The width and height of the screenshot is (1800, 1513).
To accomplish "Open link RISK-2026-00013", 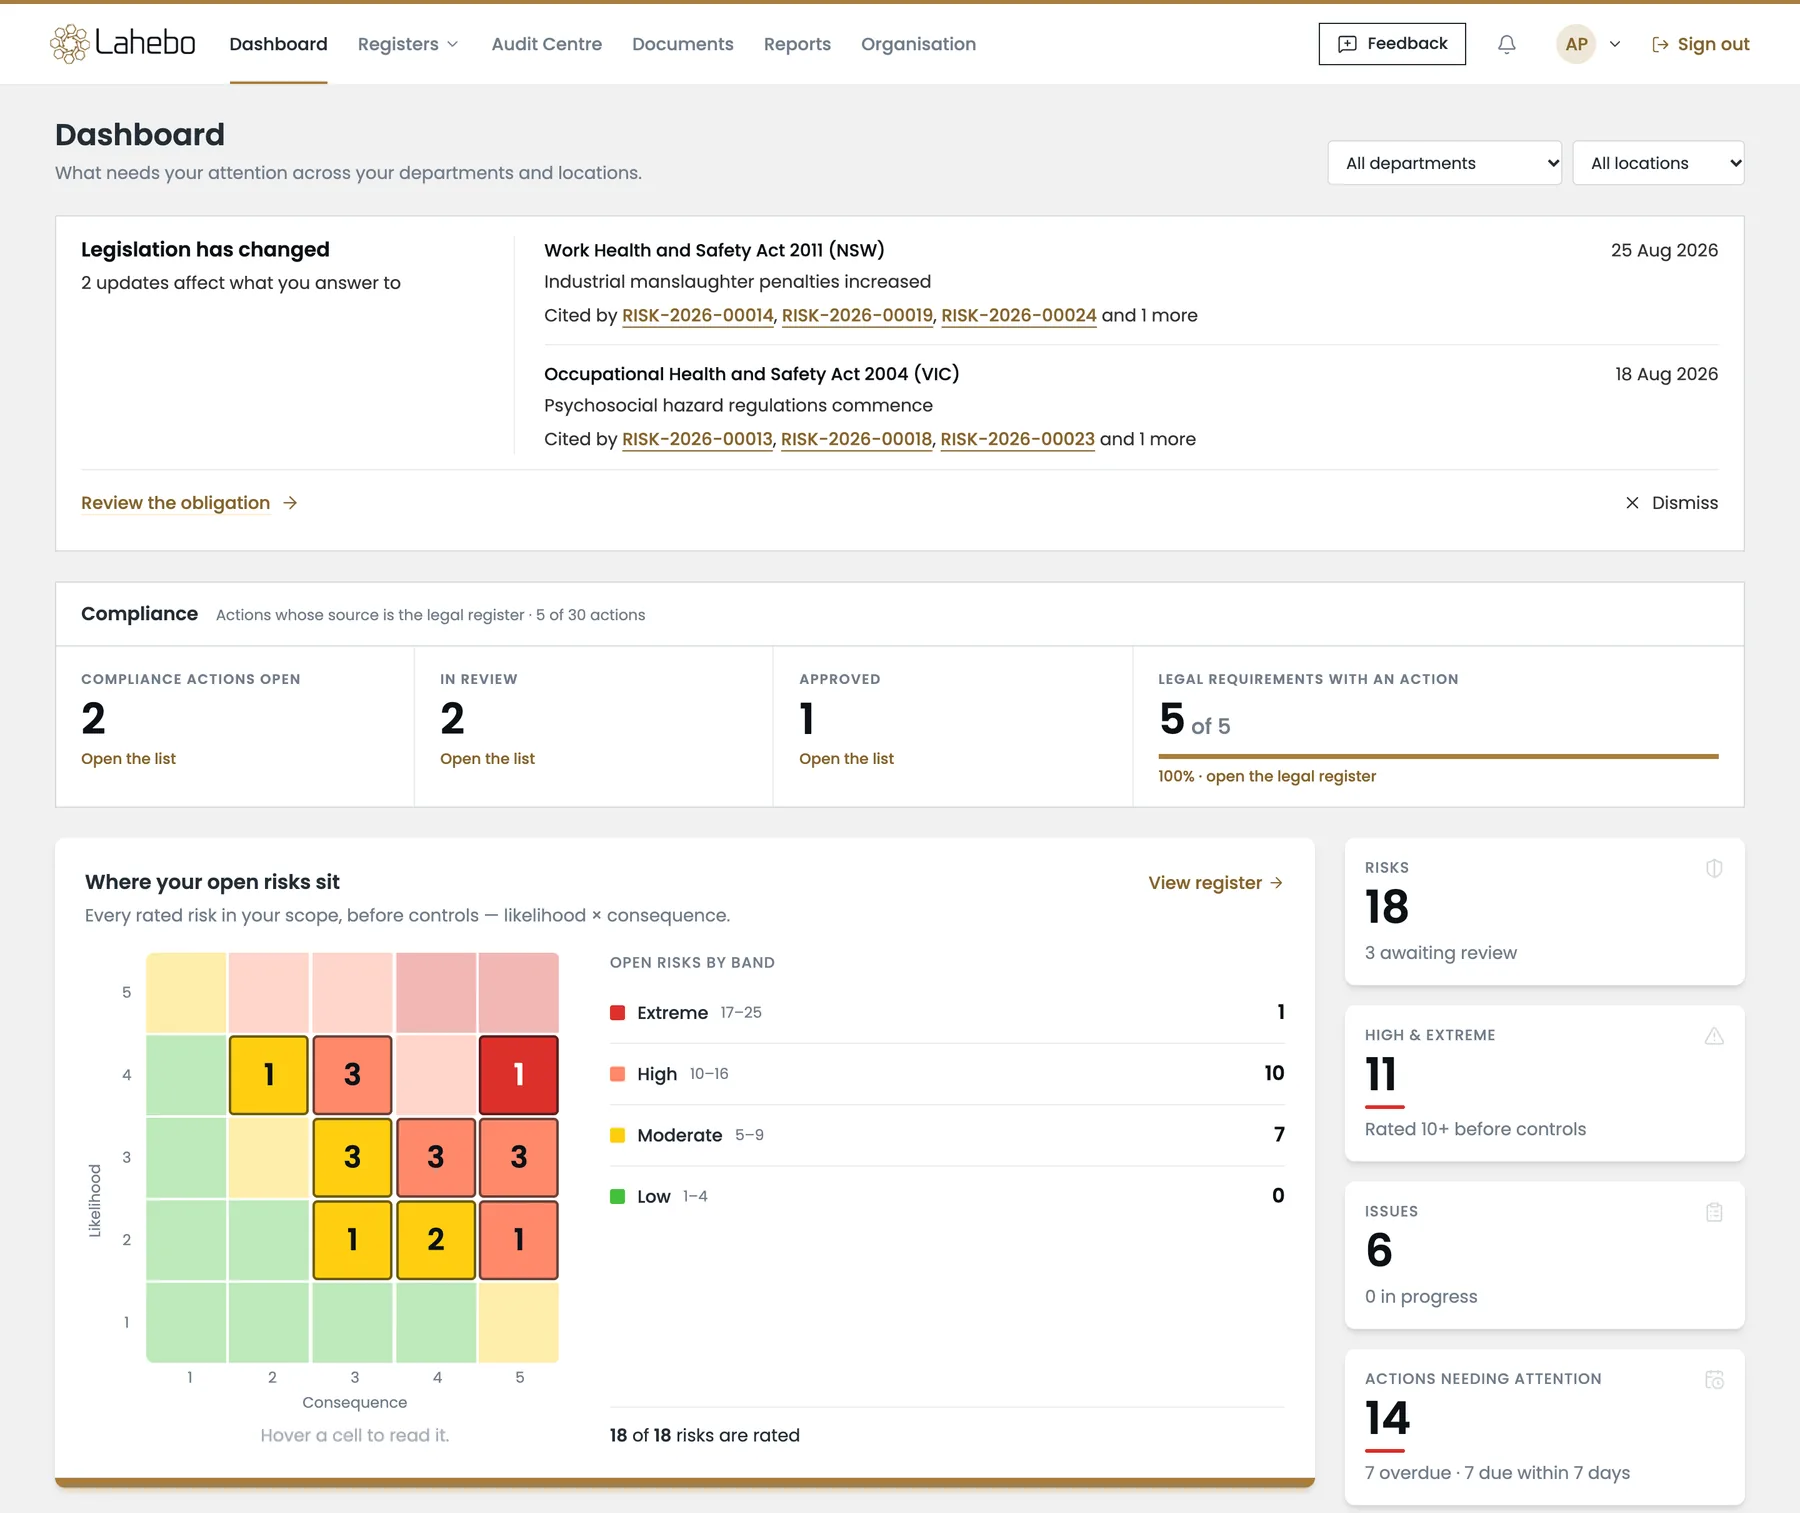I will (697, 439).
